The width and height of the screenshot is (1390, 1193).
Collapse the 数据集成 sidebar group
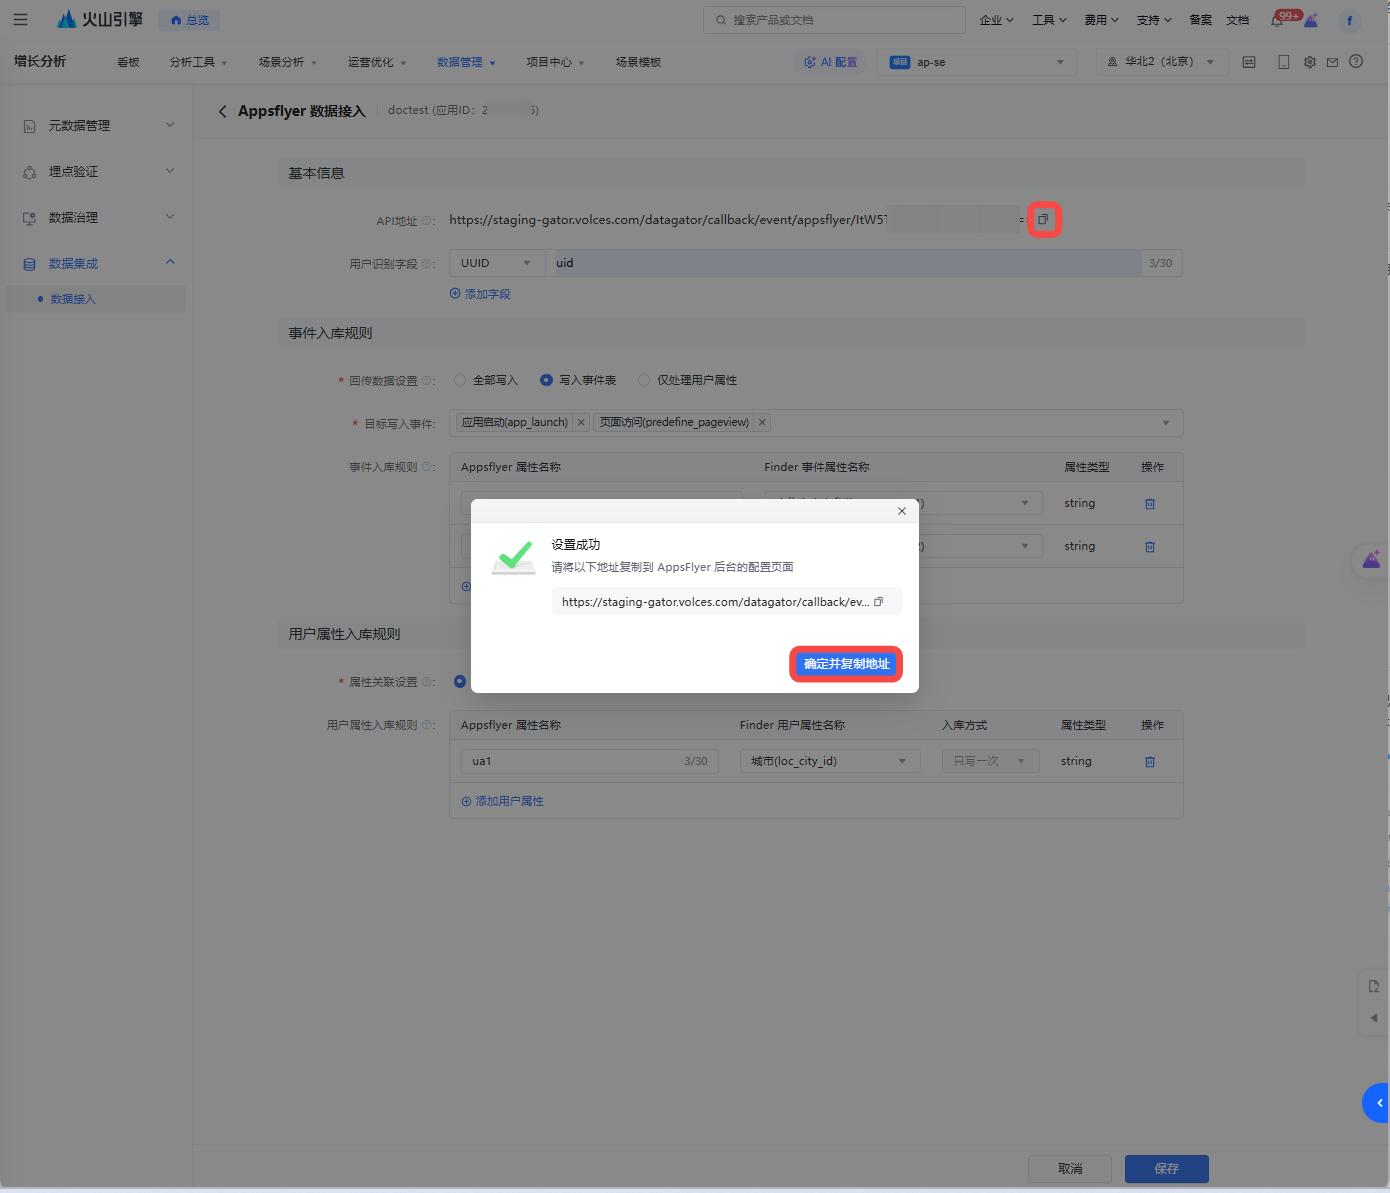[x=99, y=263]
